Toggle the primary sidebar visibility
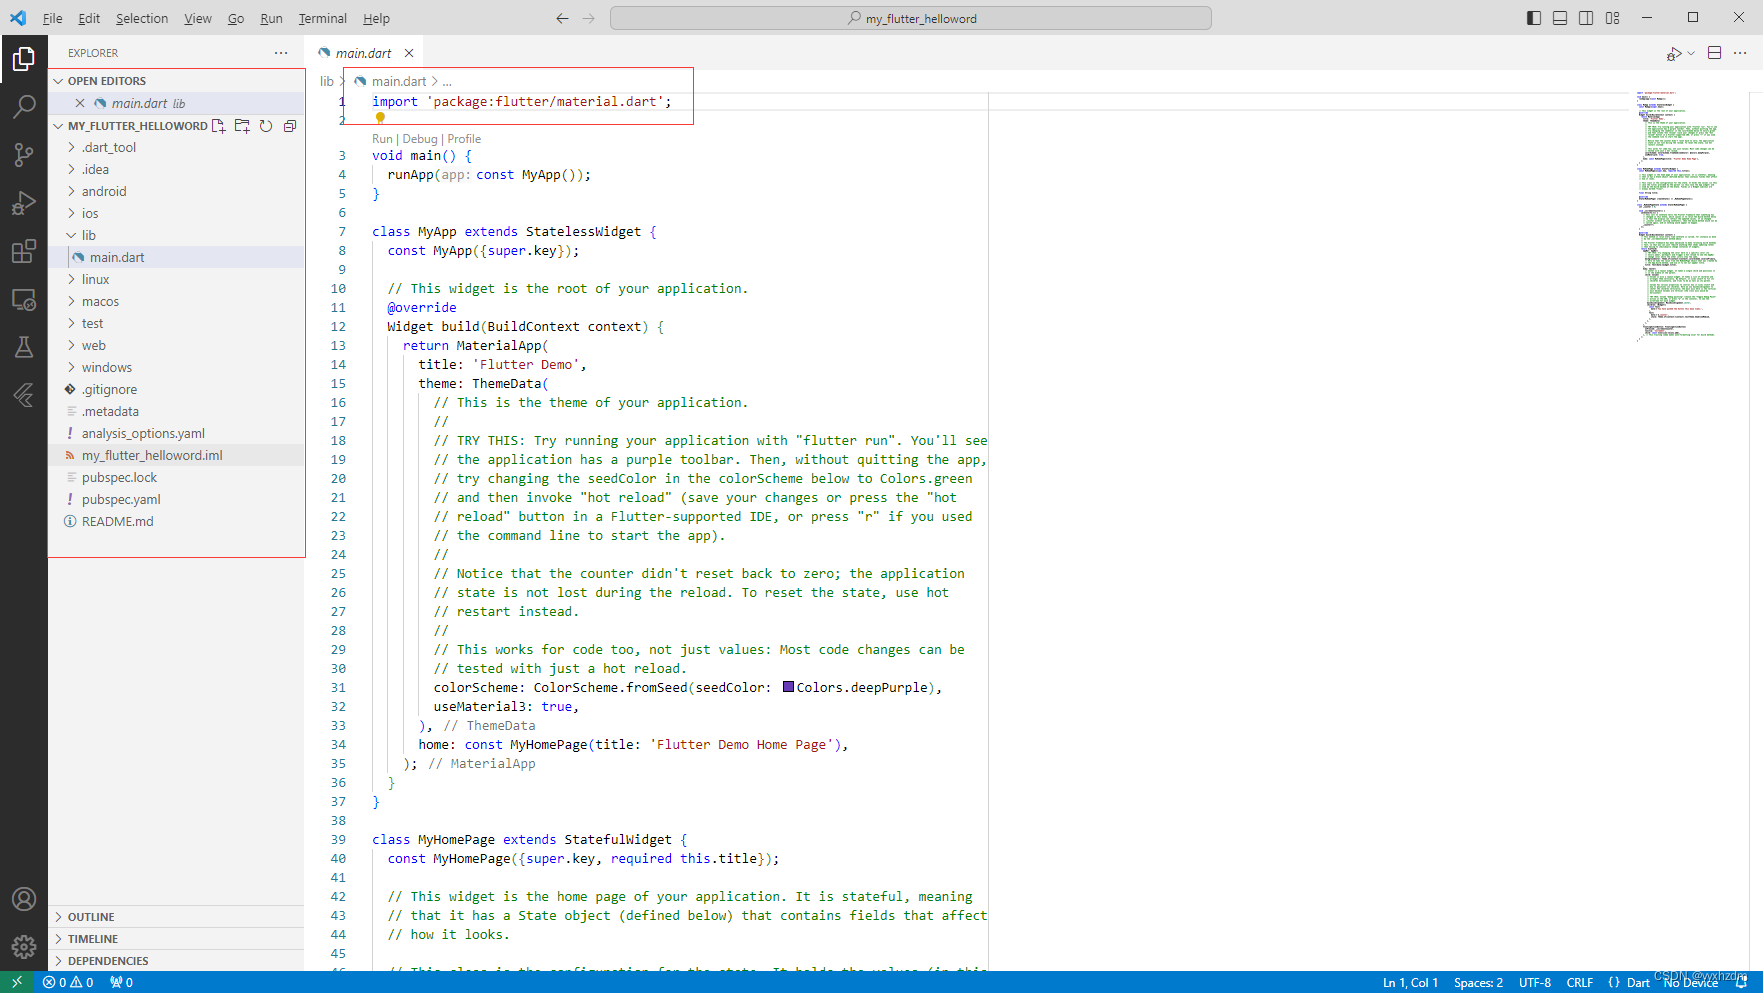The image size is (1763, 993). (1533, 17)
